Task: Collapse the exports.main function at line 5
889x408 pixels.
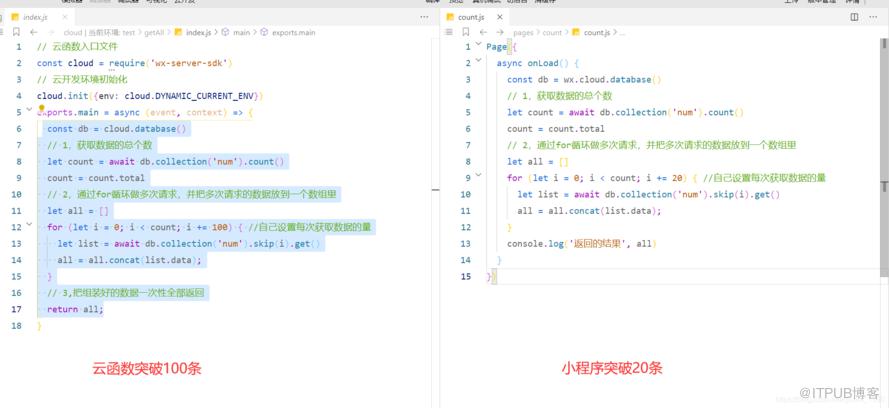Action: (29, 110)
